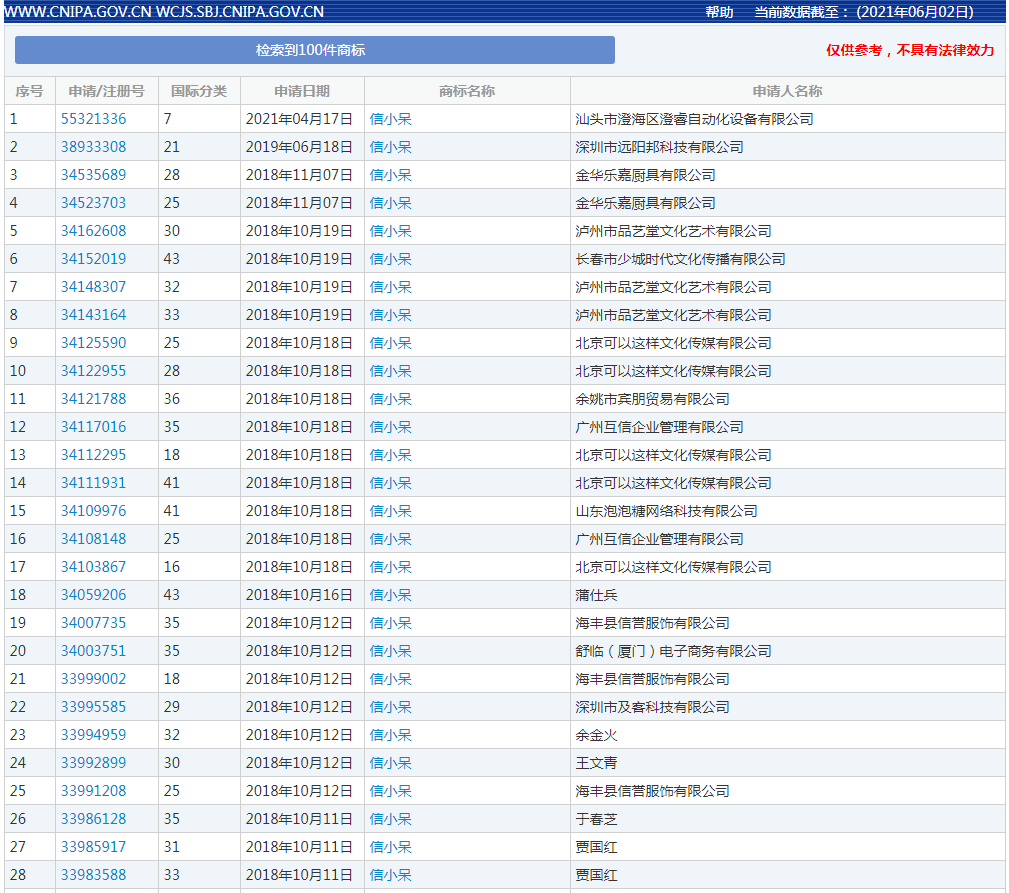Select applicant 蒲仕兵
The height and width of the screenshot is (893, 1009).
click(597, 594)
